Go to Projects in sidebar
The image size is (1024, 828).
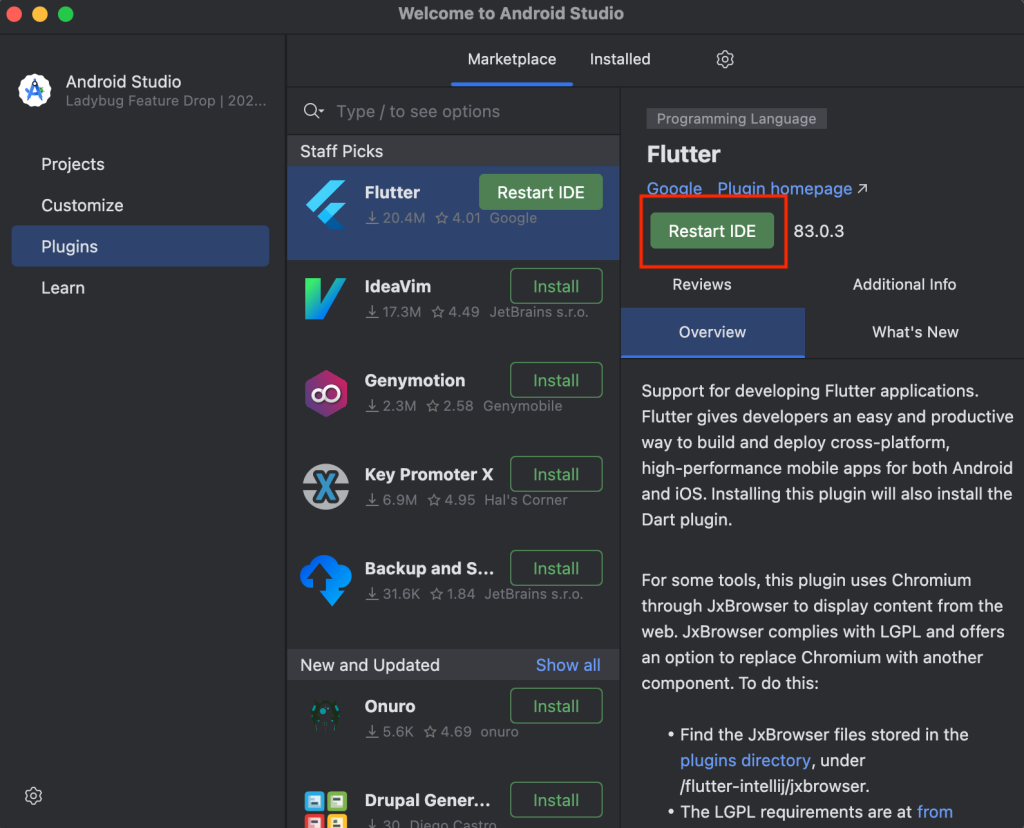(73, 164)
